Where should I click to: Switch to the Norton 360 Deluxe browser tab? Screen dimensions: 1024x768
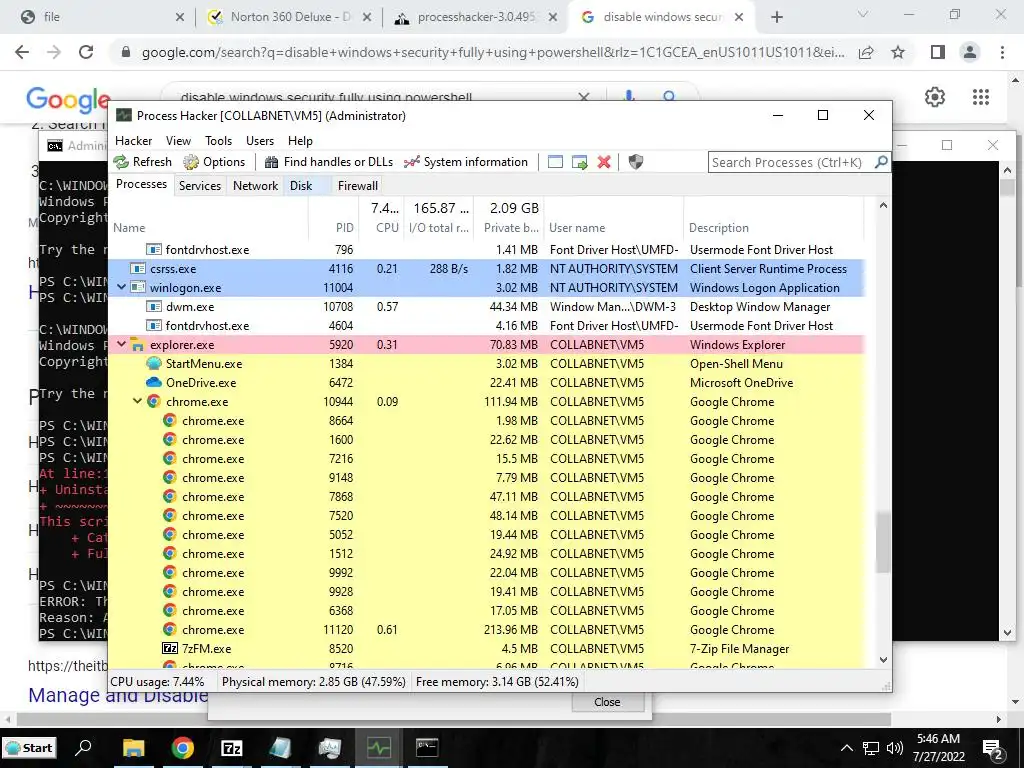coord(289,17)
